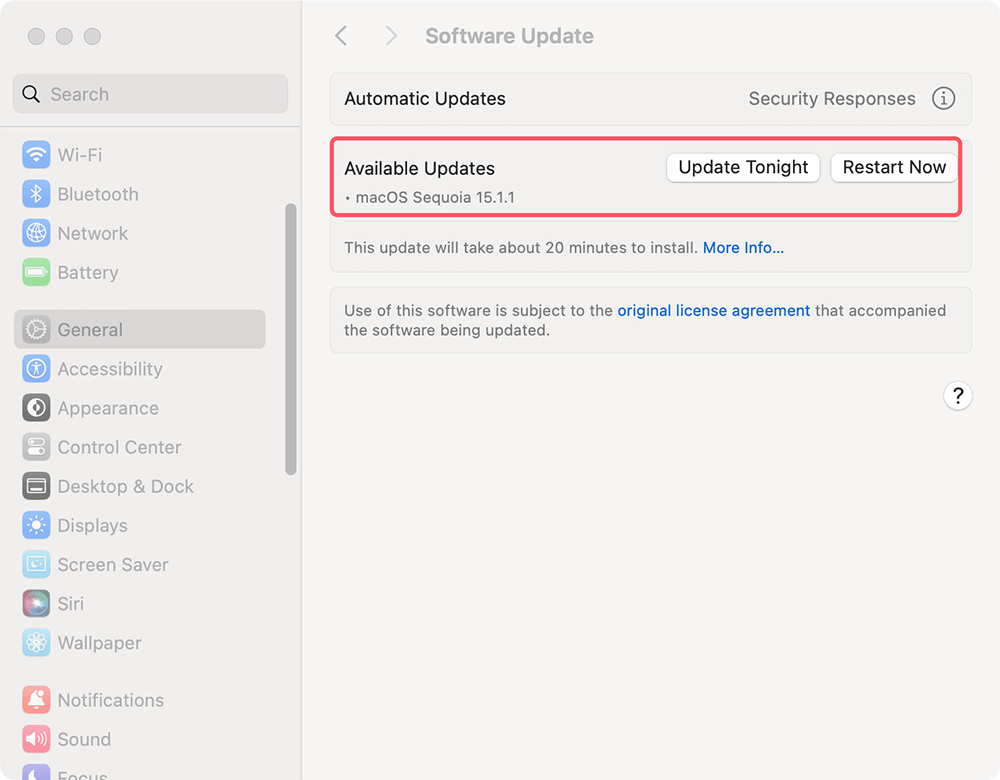Click the Network globe icon
The image size is (1000, 780).
tap(35, 233)
